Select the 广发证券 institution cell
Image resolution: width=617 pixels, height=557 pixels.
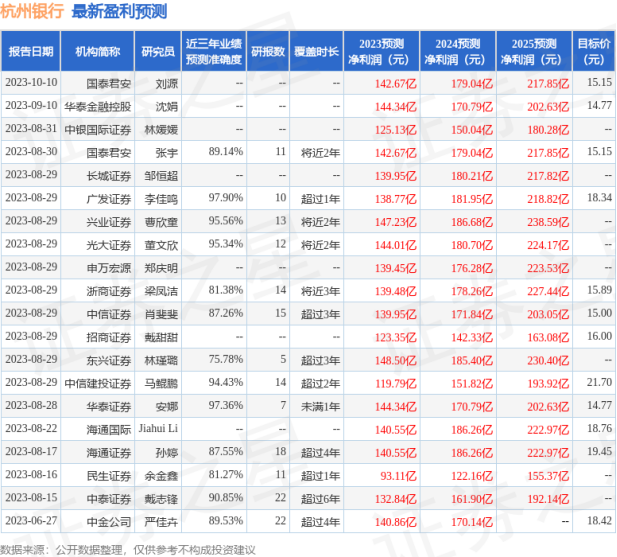pos(108,198)
